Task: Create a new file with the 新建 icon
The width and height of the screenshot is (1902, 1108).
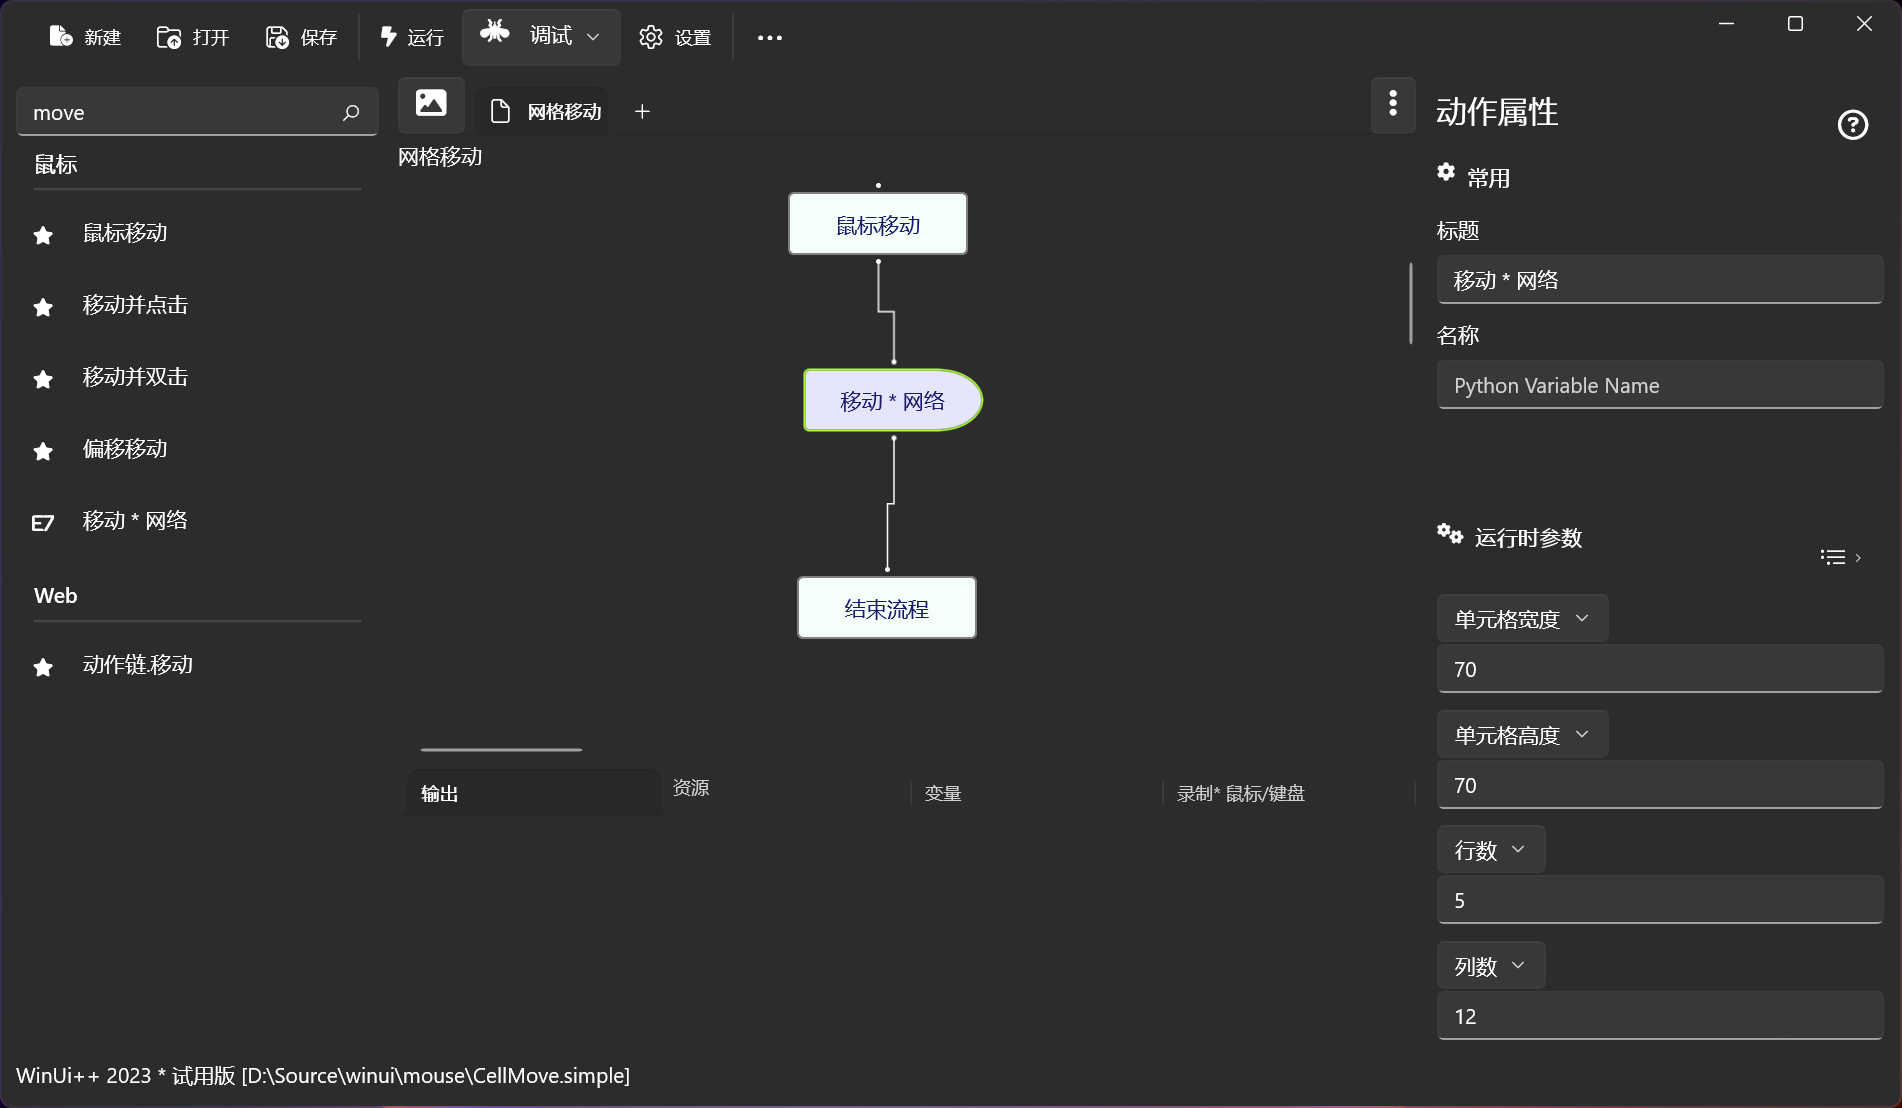Action: (60, 36)
